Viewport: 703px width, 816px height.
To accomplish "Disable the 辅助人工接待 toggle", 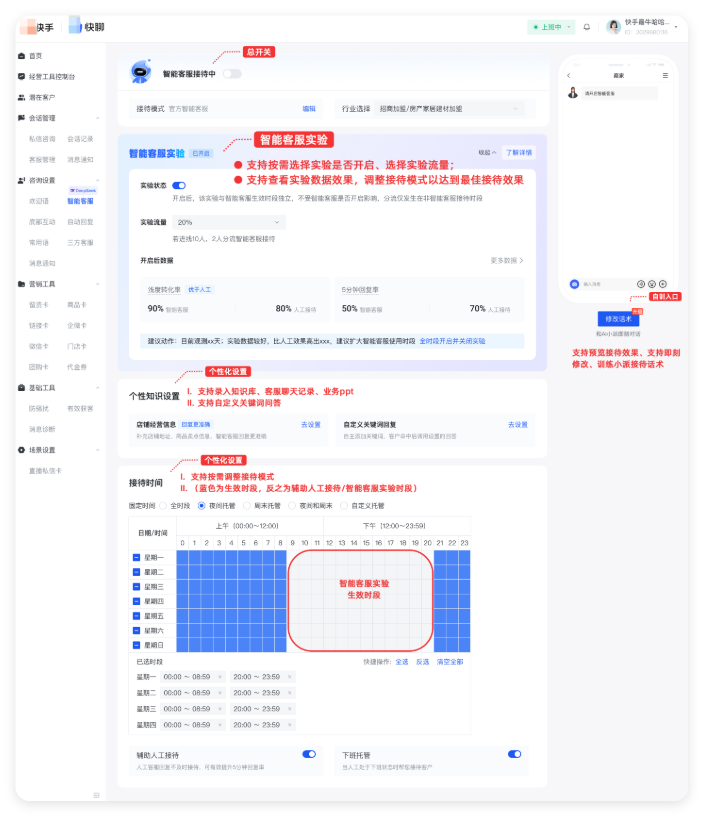I will coord(309,754).
